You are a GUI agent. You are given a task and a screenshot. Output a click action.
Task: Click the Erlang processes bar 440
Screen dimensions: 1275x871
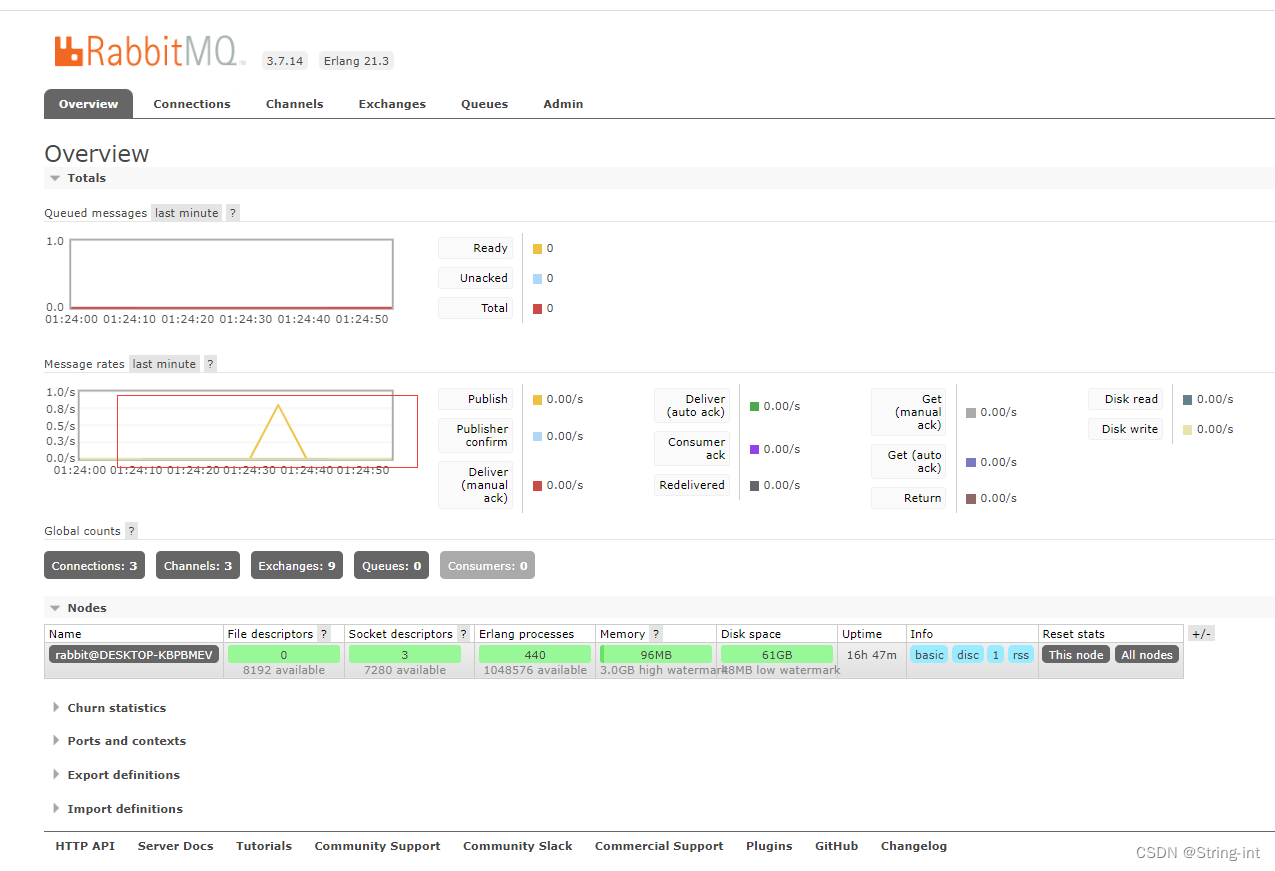535,655
